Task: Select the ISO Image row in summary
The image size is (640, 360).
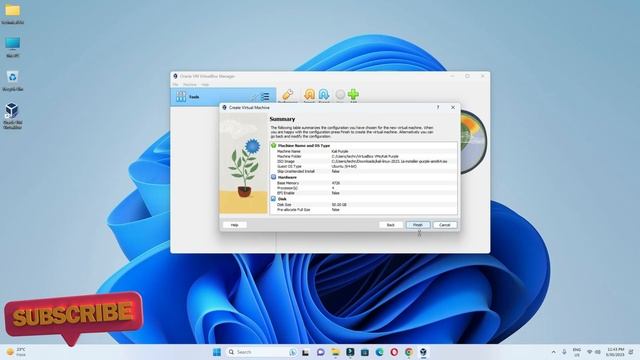Action: (x=363, y=161)
